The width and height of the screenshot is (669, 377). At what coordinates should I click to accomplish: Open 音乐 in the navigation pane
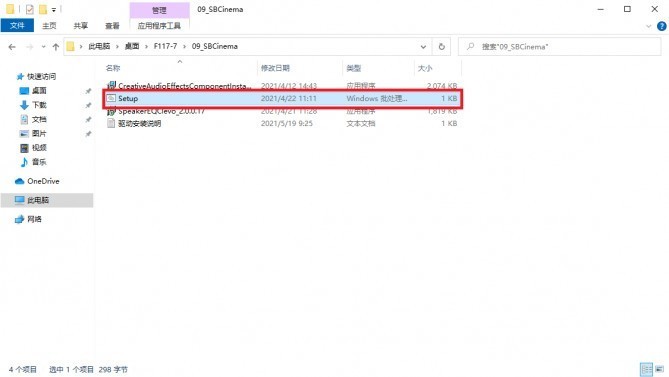pos(39,162)
